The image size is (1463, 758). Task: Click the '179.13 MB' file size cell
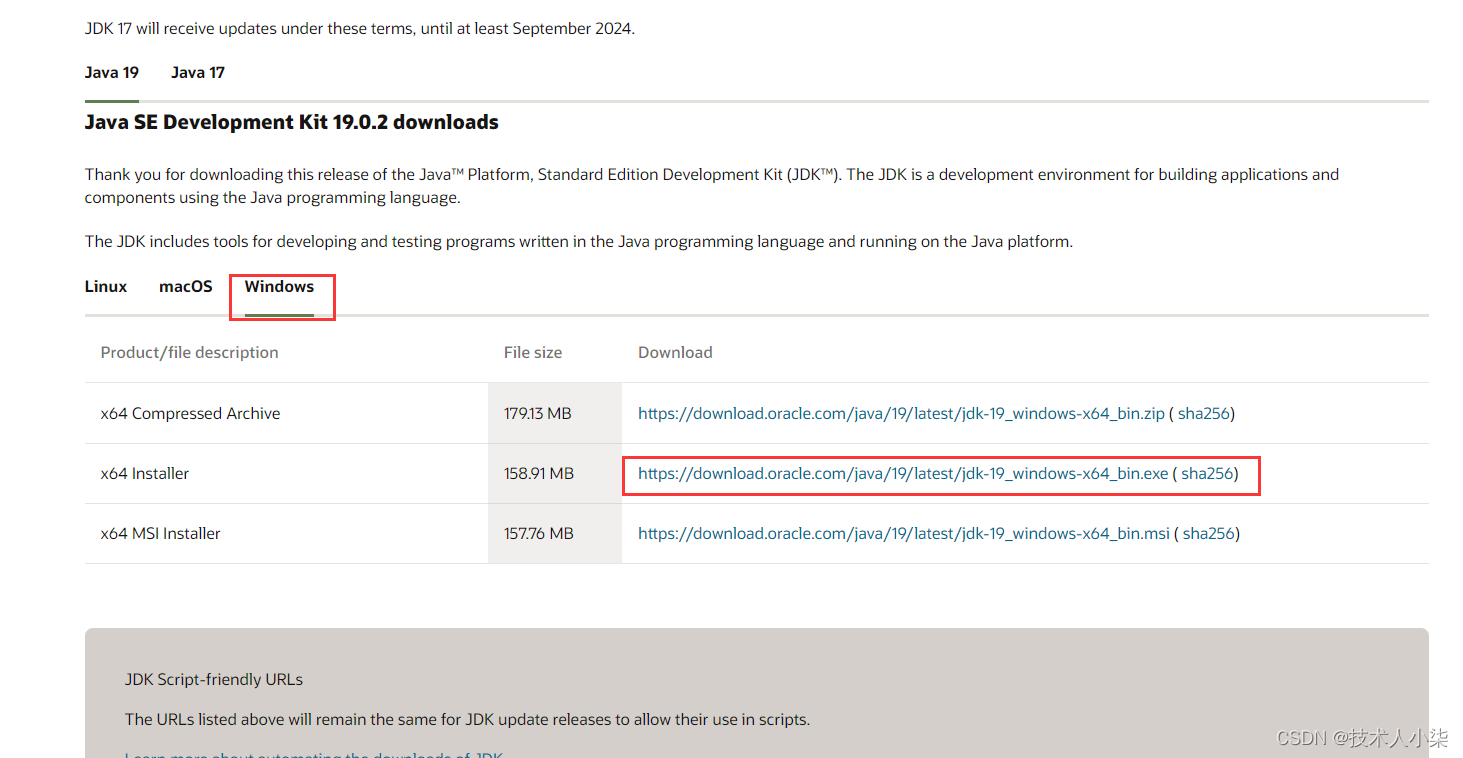555,413
